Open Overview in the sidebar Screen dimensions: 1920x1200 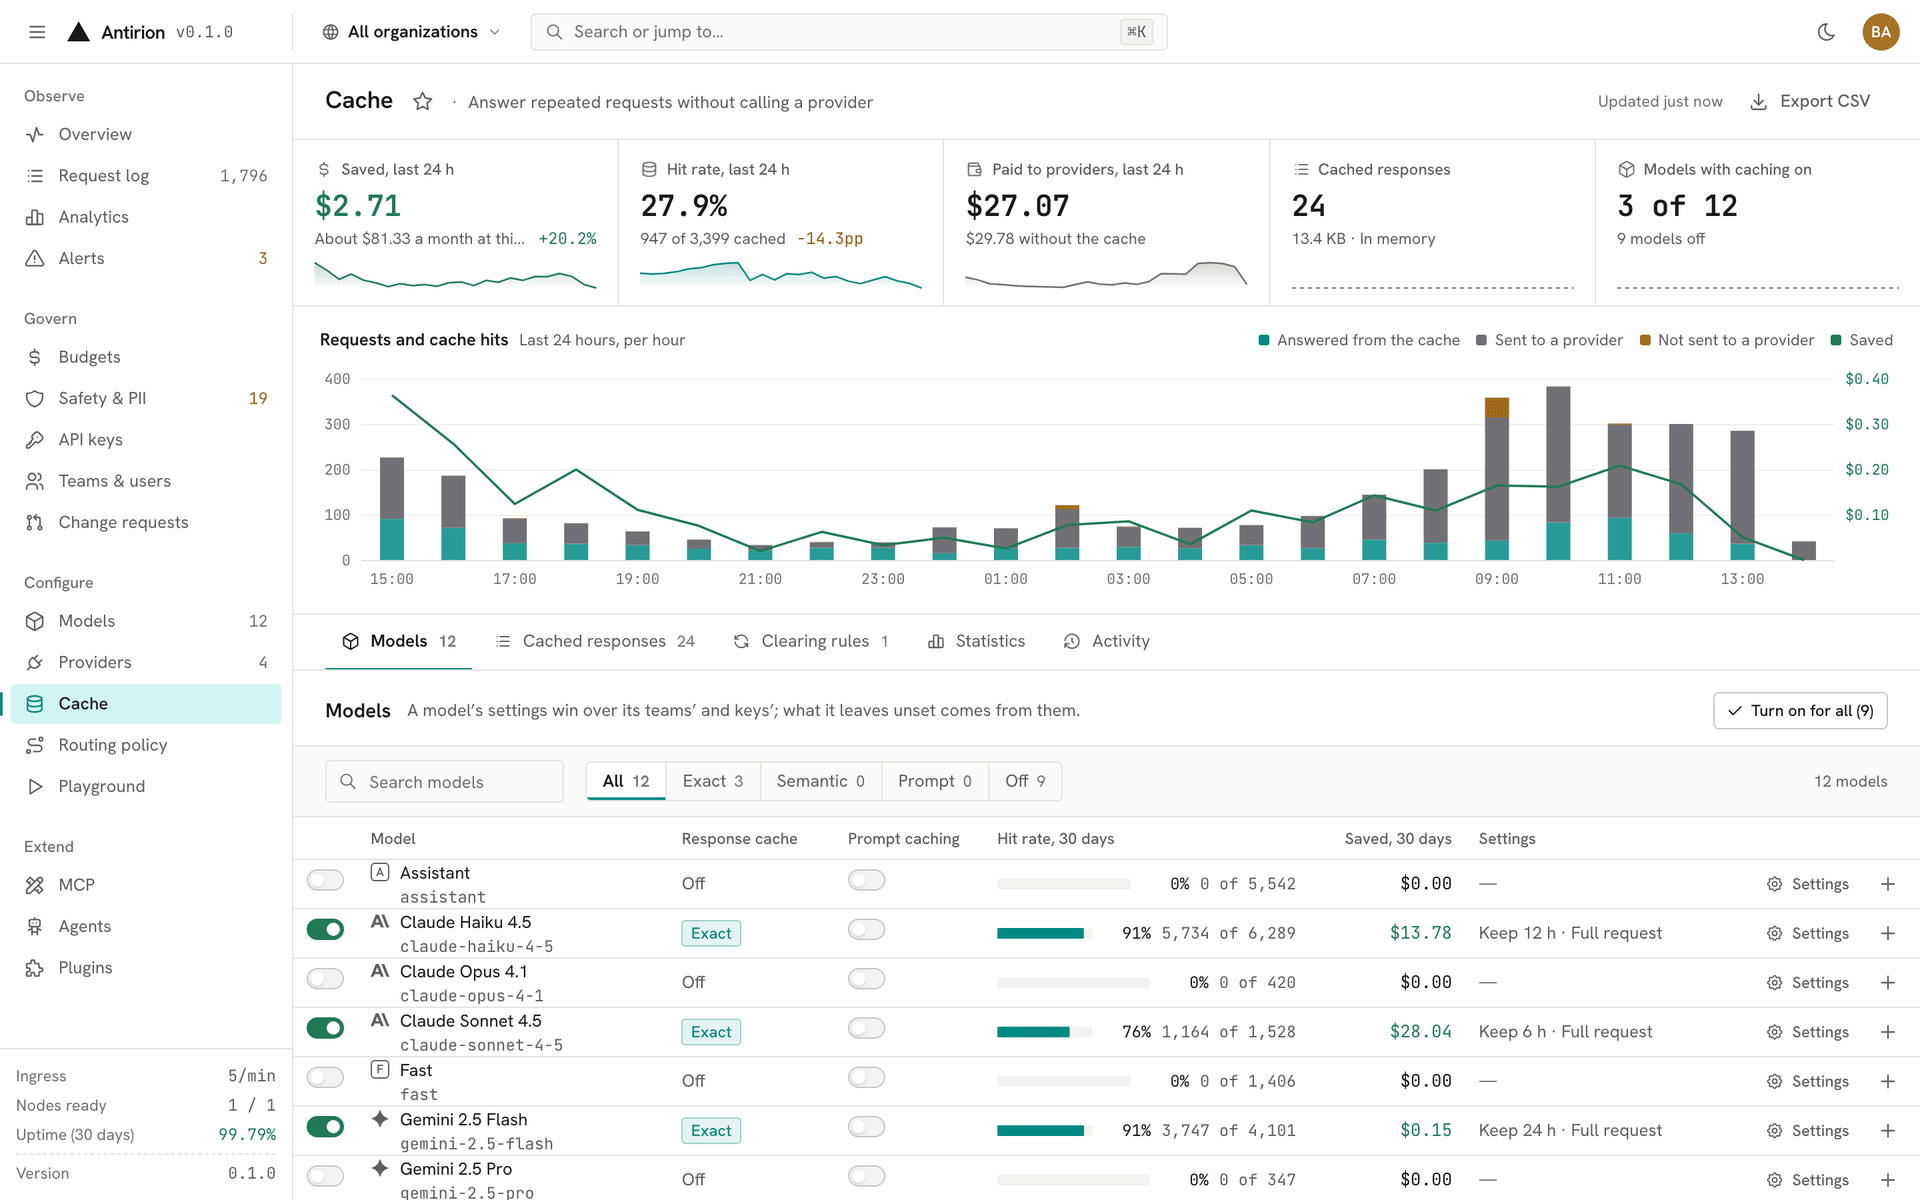(146, 134)
